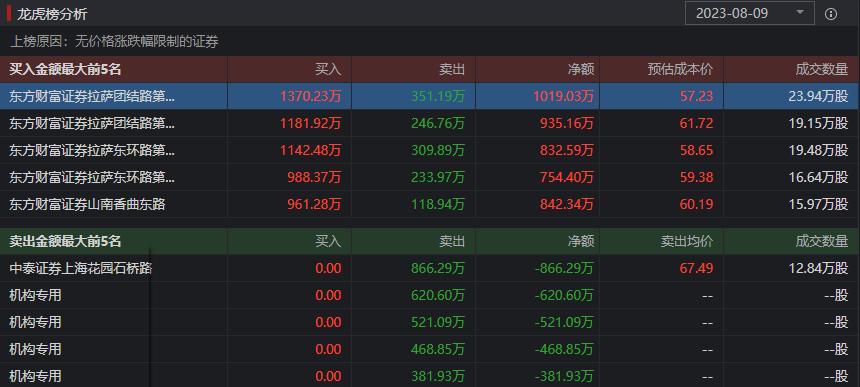Click 卖出均价 column header
This screenshot has height=387, width=860.
(687, 241)
